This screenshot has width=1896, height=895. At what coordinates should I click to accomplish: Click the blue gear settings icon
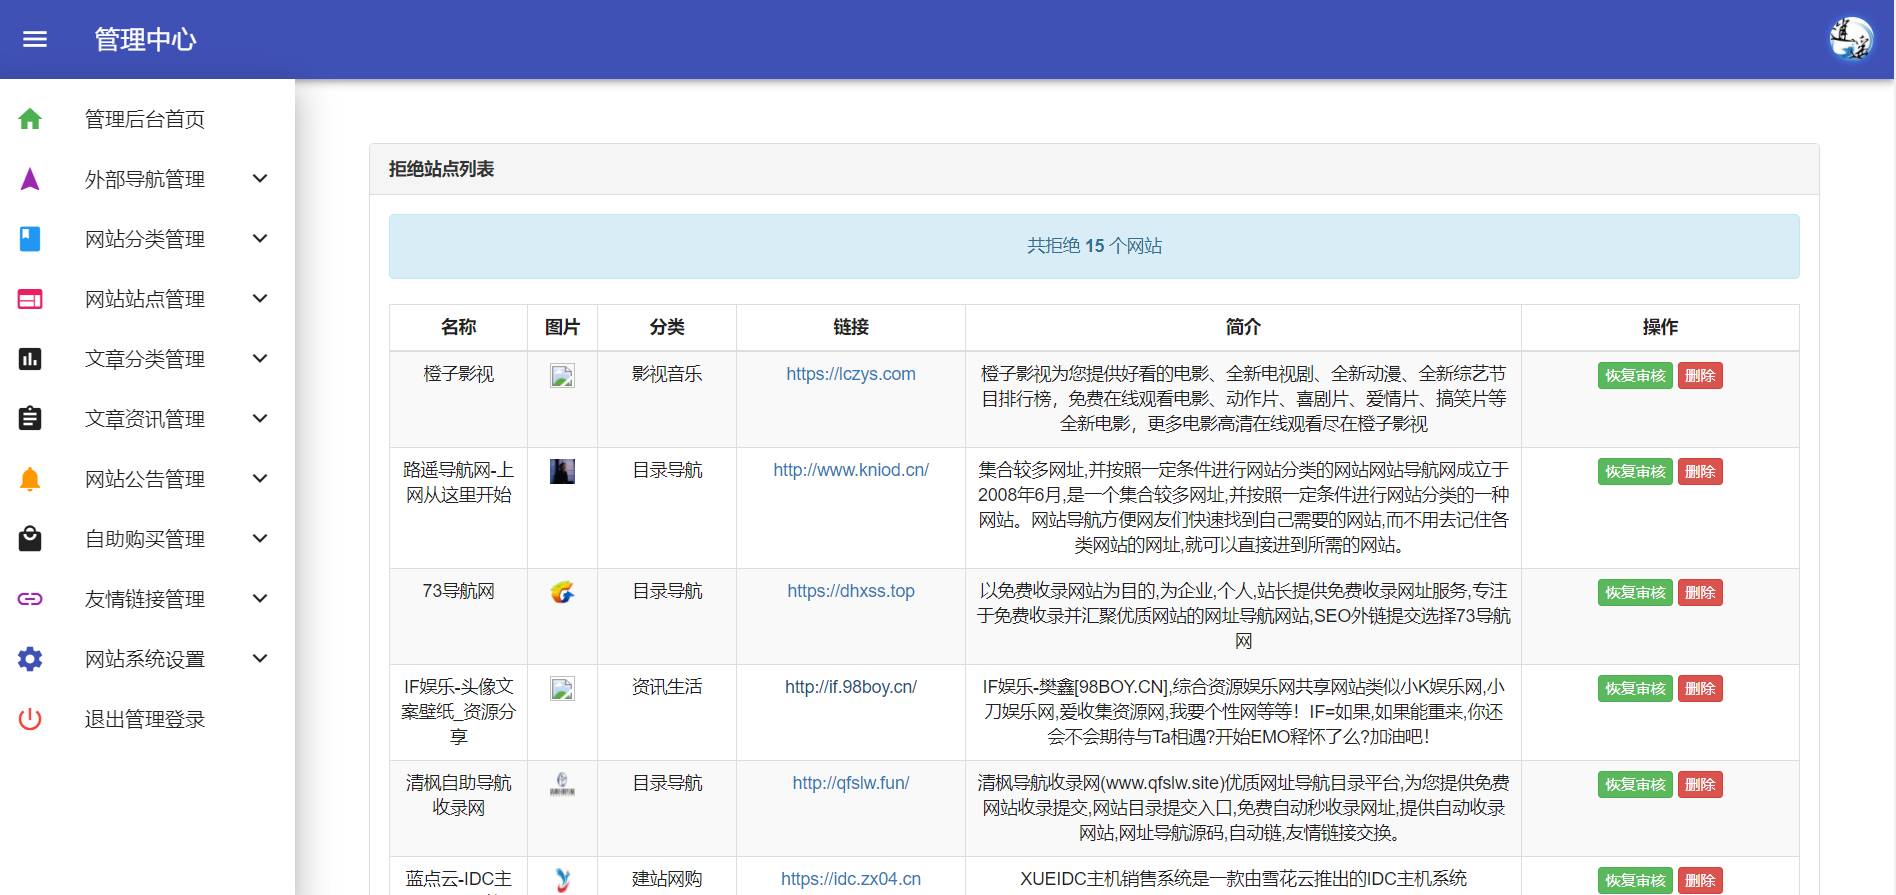point(30,659)
